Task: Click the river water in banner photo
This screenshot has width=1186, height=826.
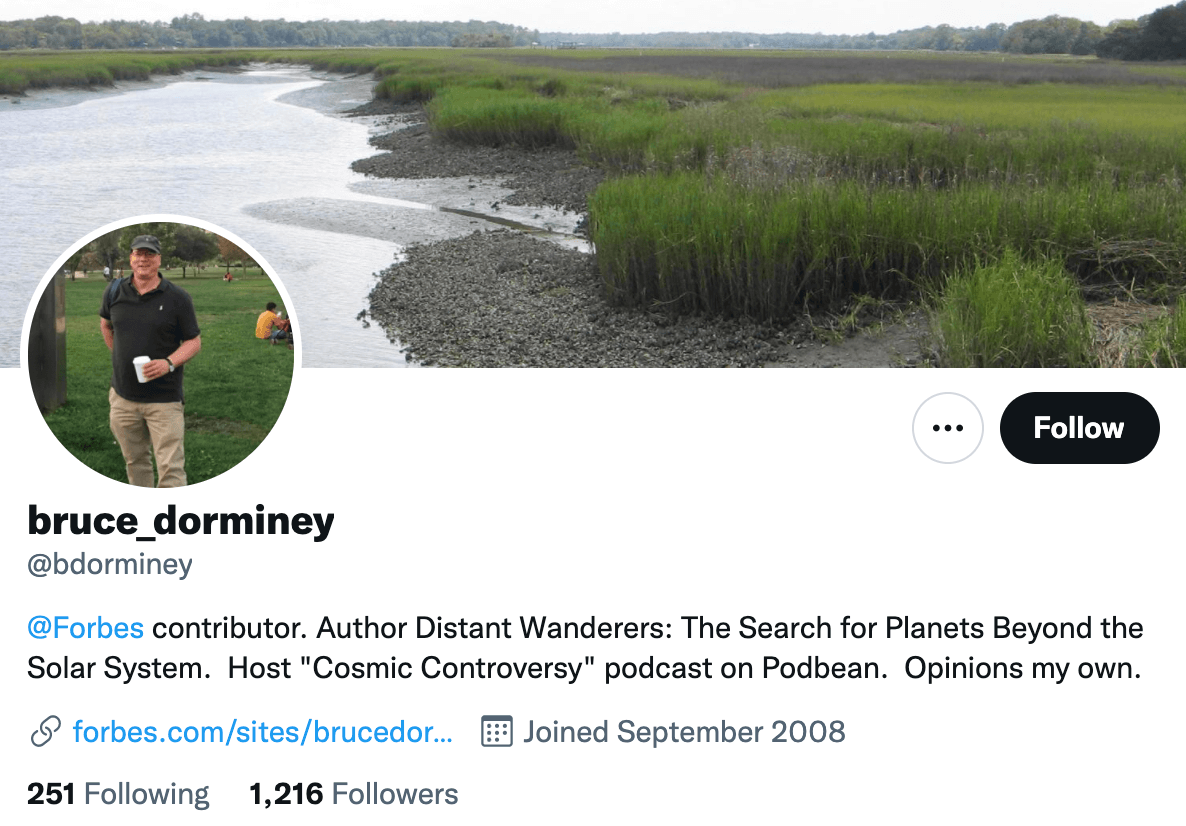Action: pyautogui.click(x=150, y=170)
